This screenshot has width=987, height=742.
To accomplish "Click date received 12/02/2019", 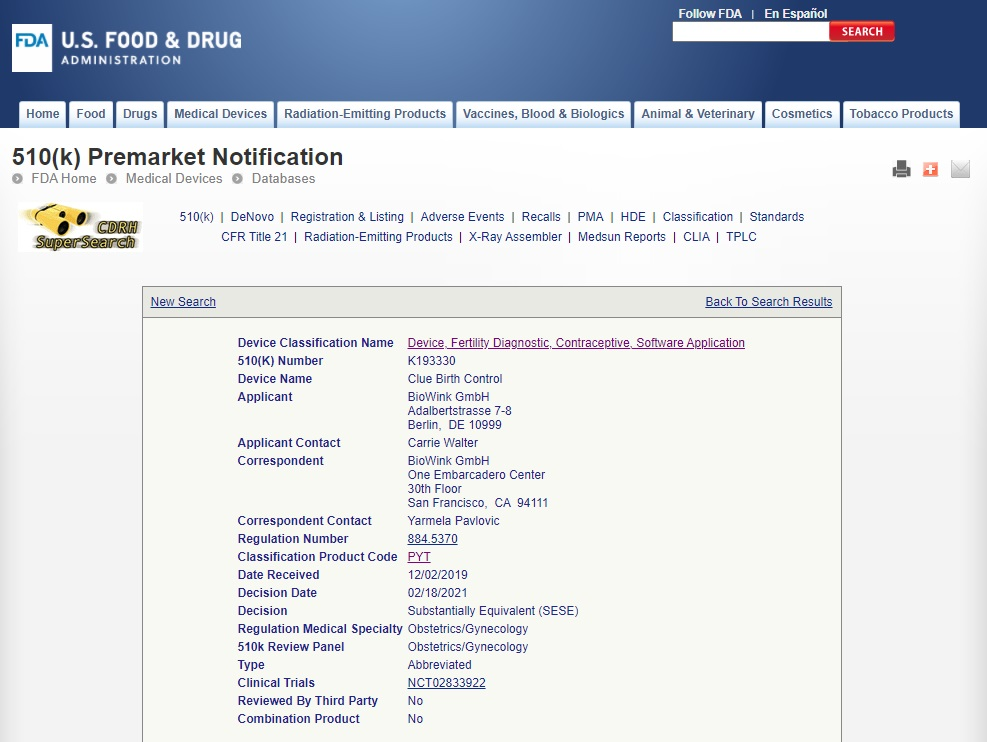I will [x=437, y=575].
